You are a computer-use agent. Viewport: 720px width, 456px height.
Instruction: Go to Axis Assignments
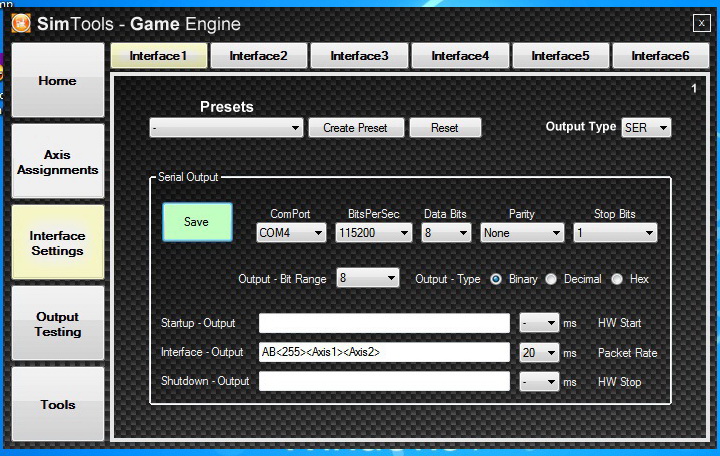point(57,162)
